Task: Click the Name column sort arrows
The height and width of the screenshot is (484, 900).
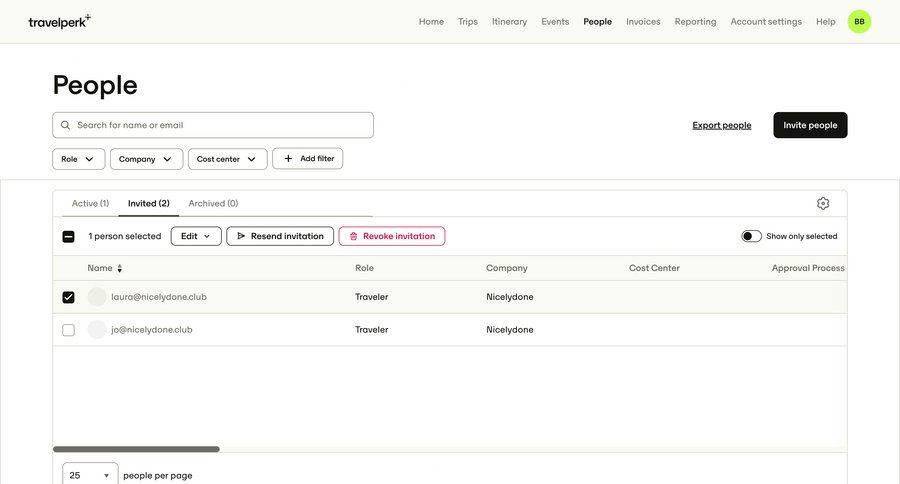Action: [x=120, y=268]
